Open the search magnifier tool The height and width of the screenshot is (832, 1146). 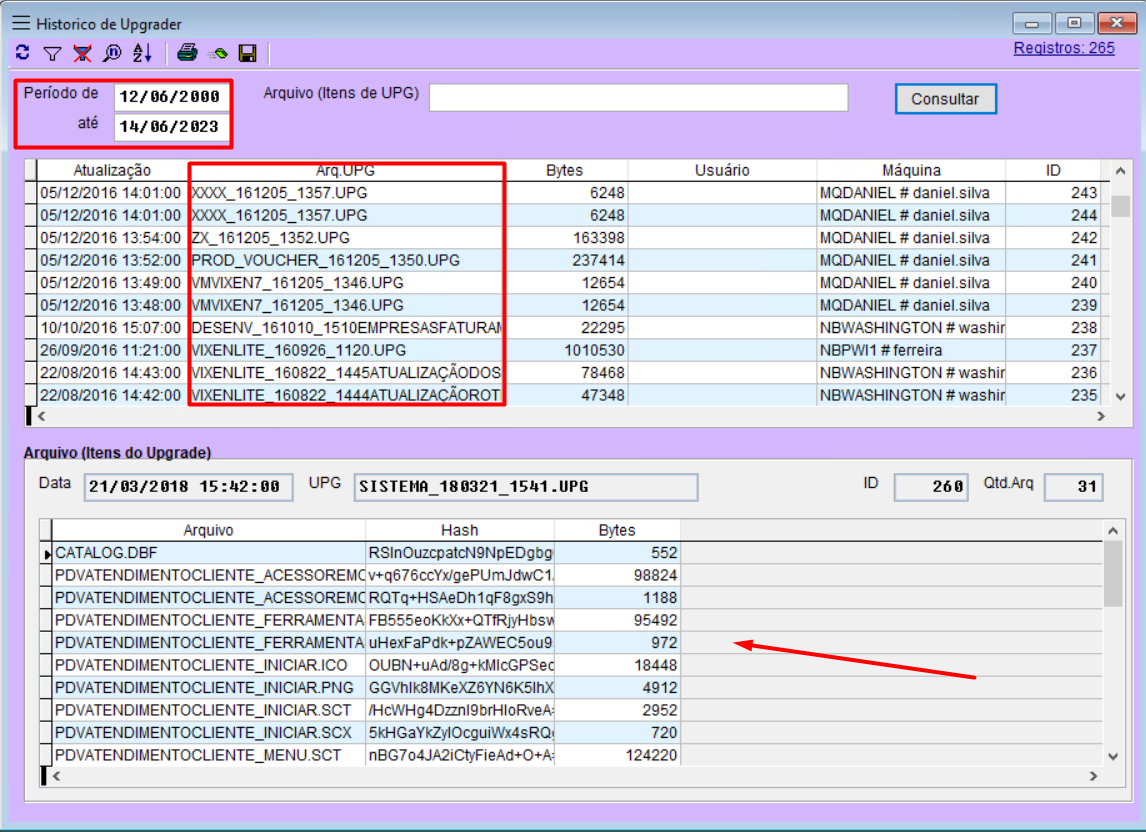(x=112, y=53)
